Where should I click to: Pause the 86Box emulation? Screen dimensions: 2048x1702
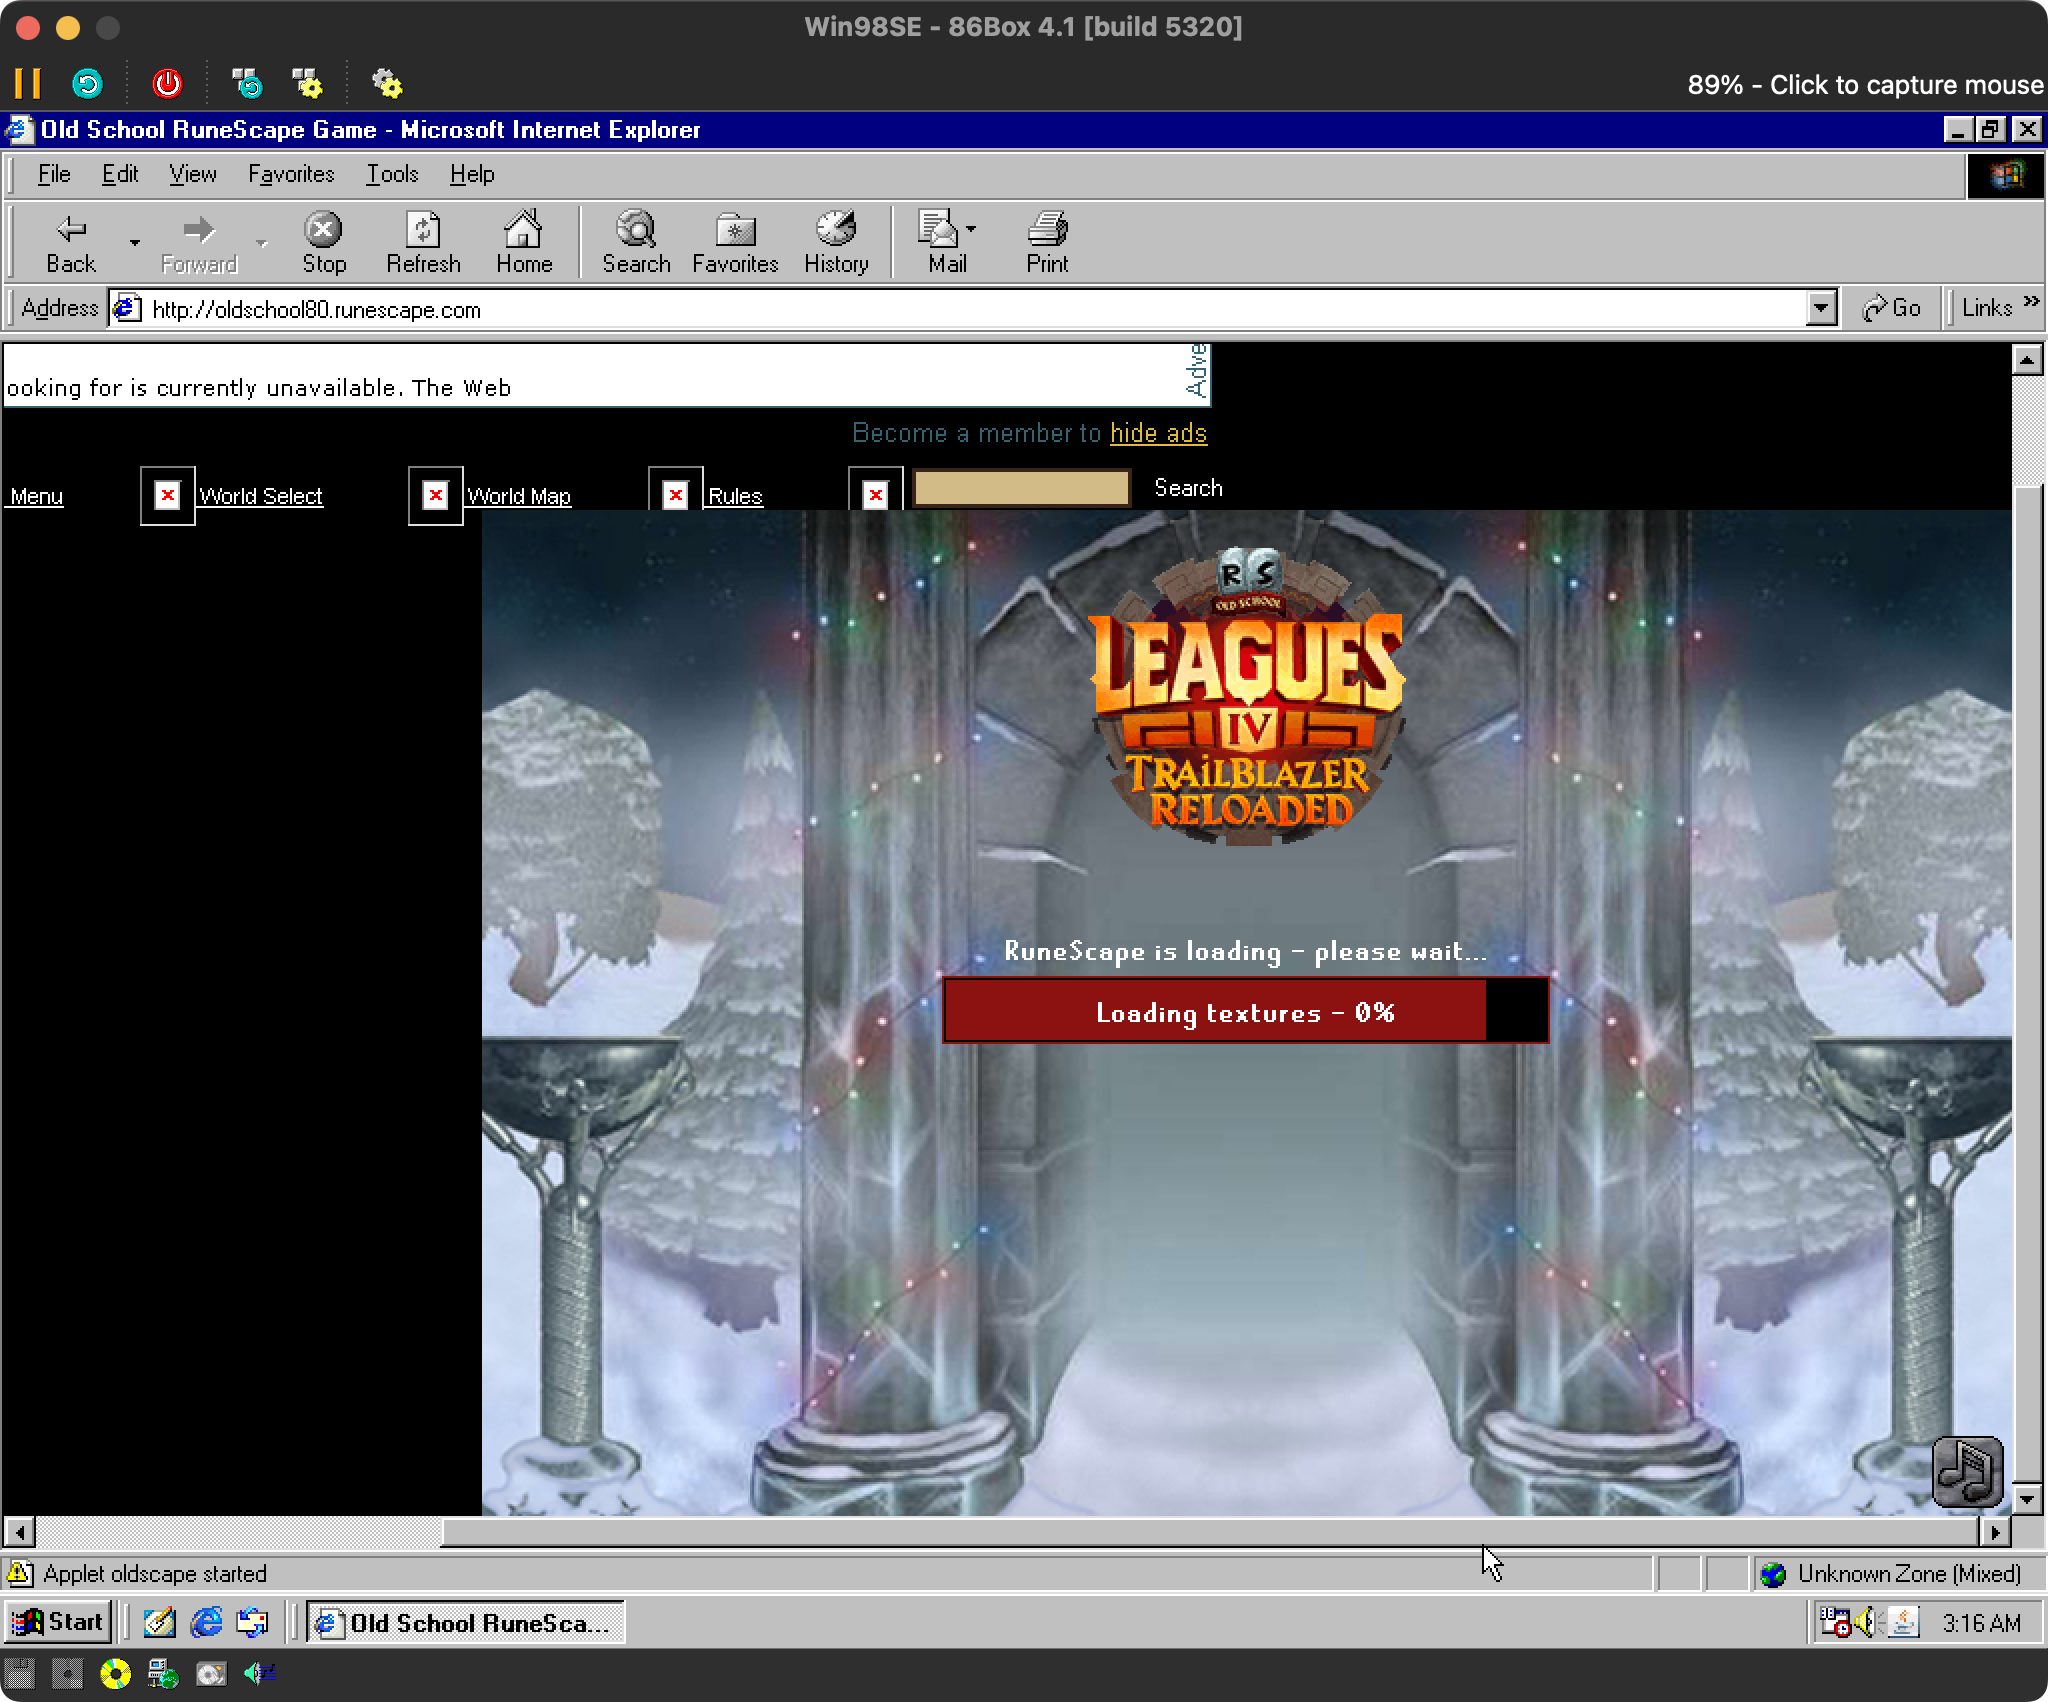28,84
